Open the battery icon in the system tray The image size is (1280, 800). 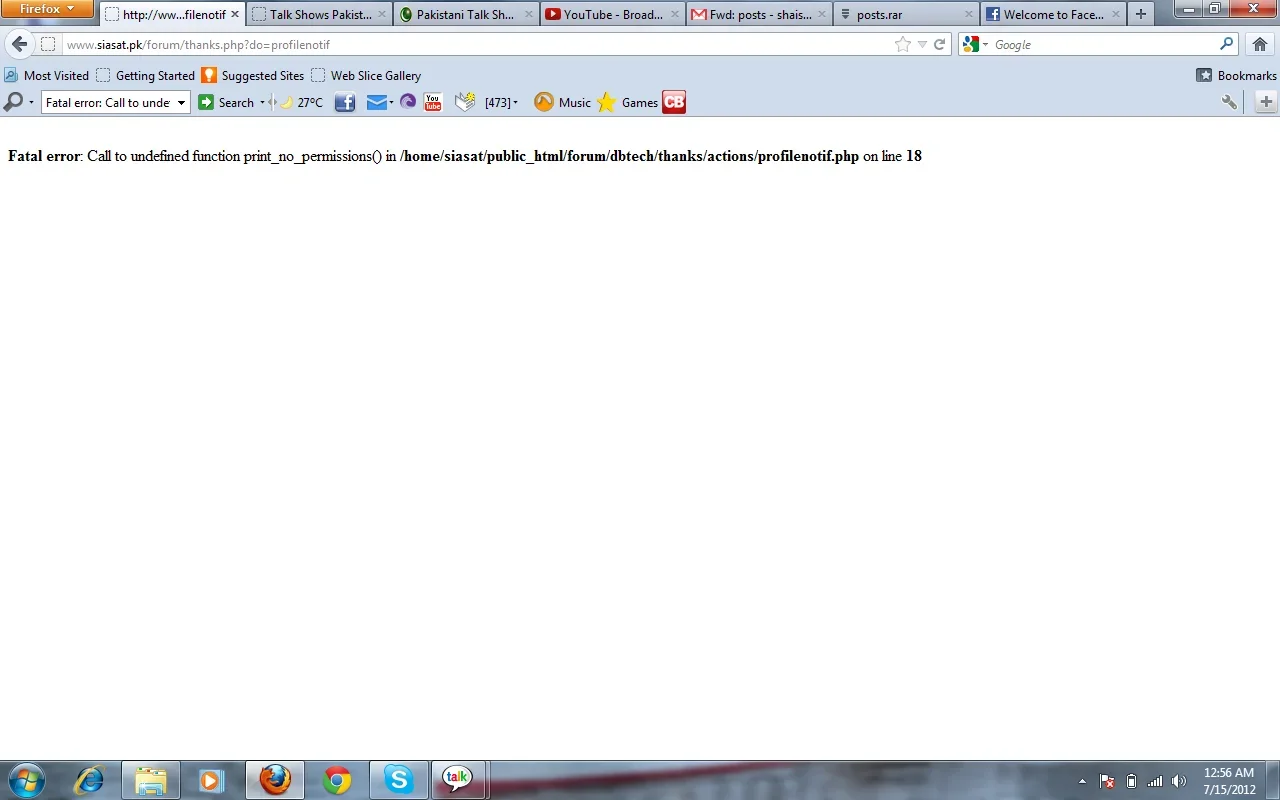(x=1131, y=781)
